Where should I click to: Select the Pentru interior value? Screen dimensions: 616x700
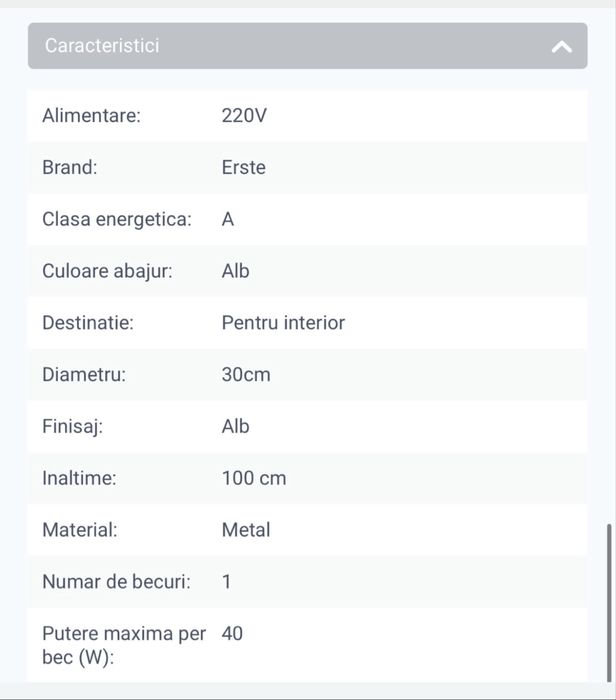click(283, 323)
